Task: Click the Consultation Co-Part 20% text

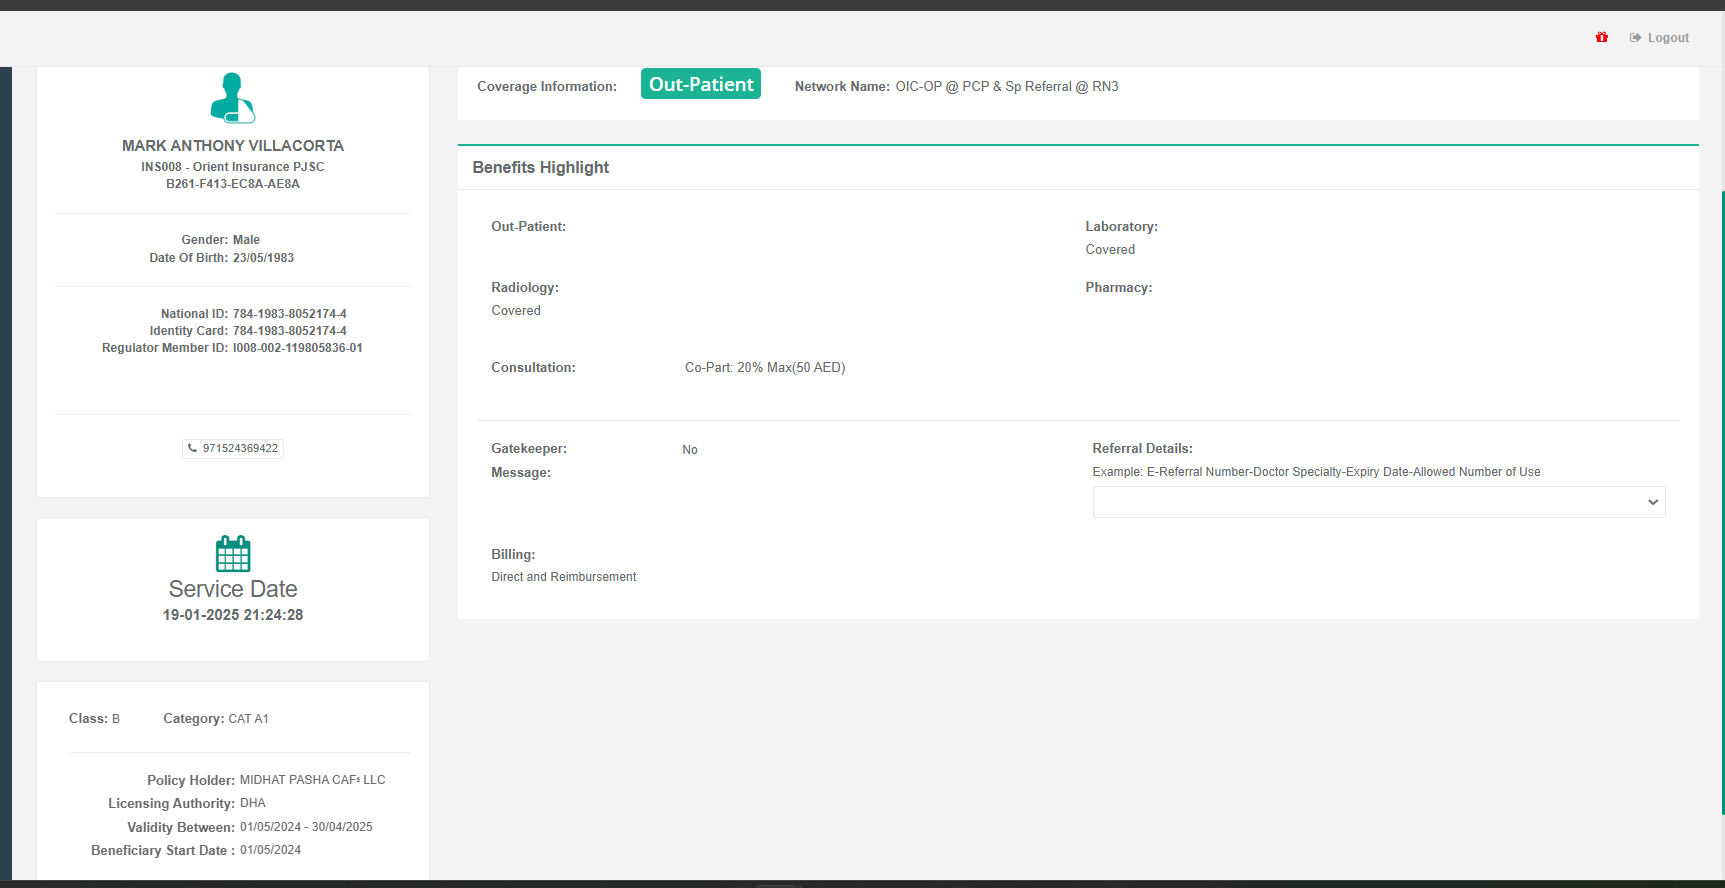Action: coord(764,368)
